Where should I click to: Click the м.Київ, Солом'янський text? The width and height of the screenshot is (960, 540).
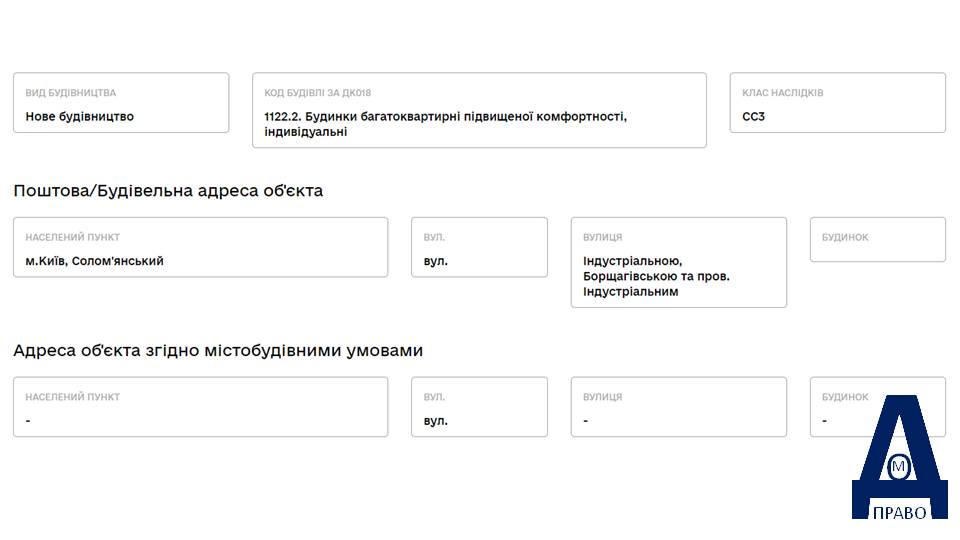click(94, 261)
